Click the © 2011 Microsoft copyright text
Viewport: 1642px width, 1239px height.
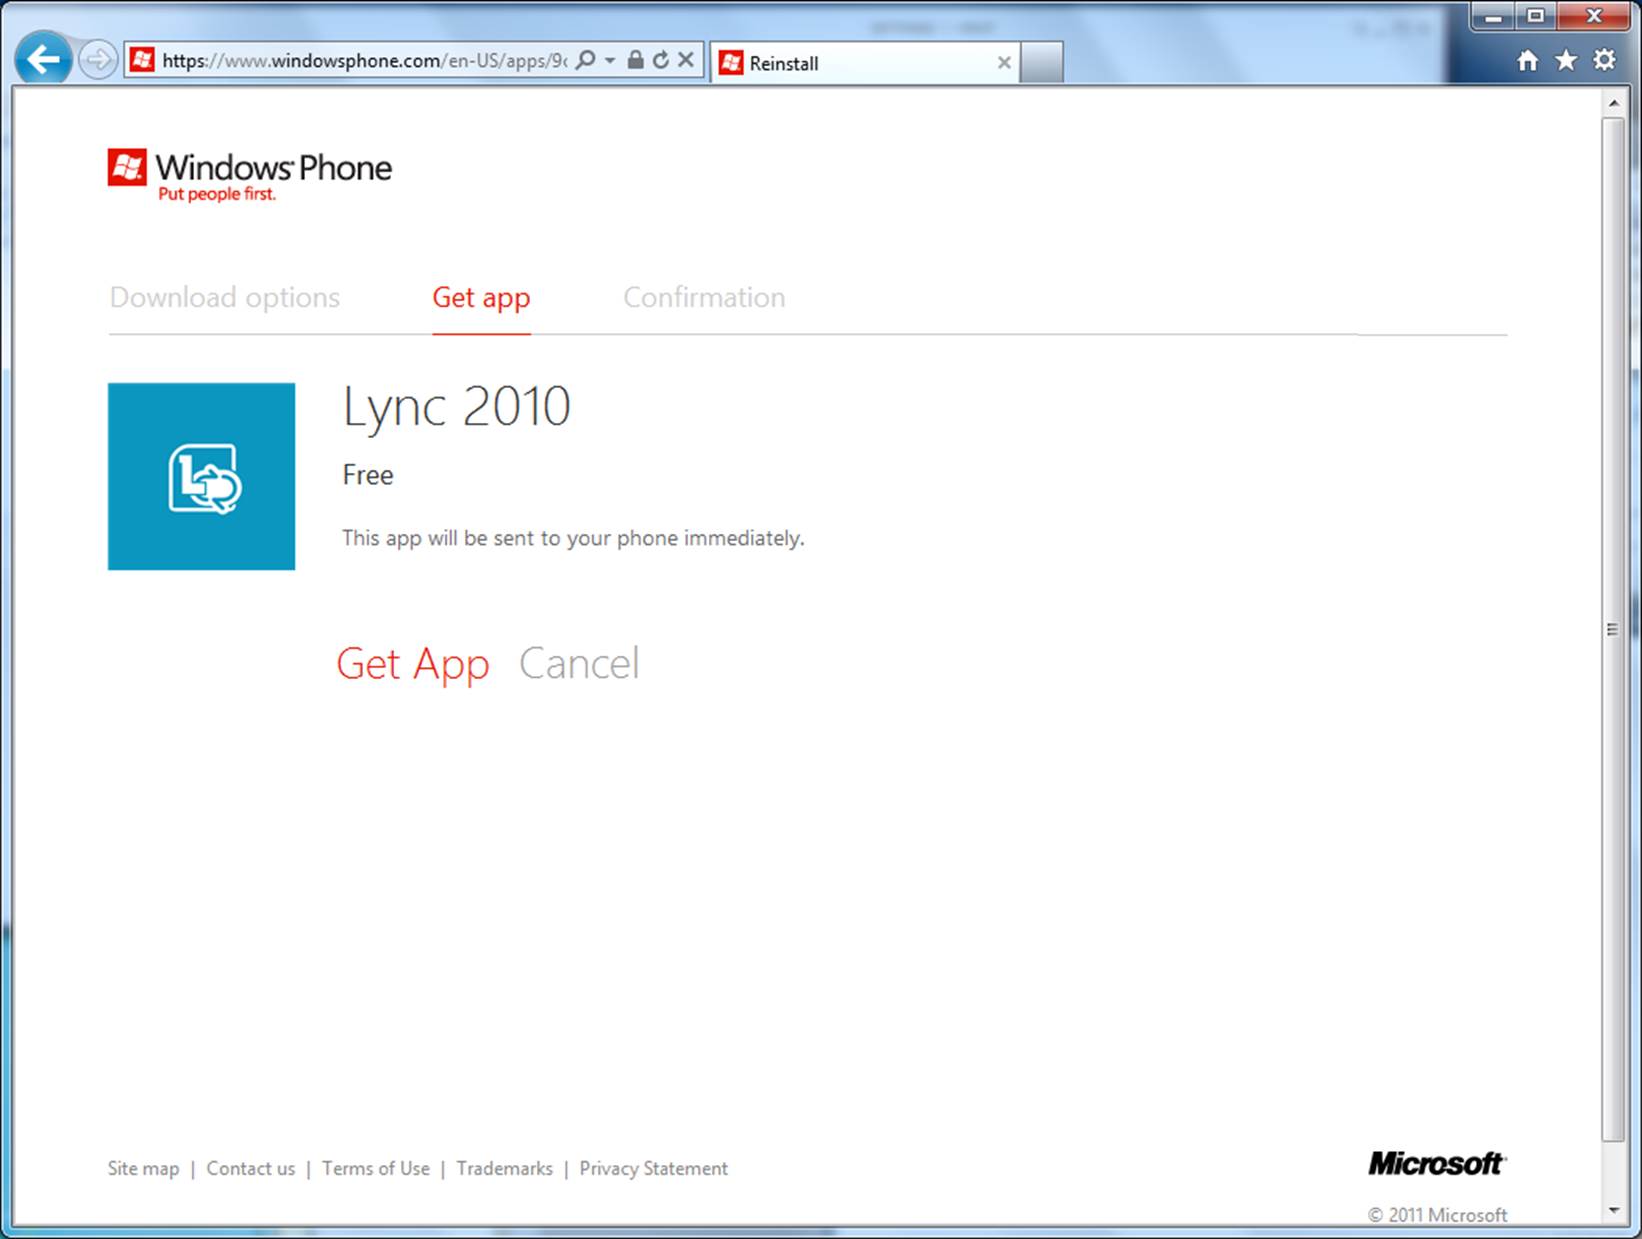coord(1437,1215)
